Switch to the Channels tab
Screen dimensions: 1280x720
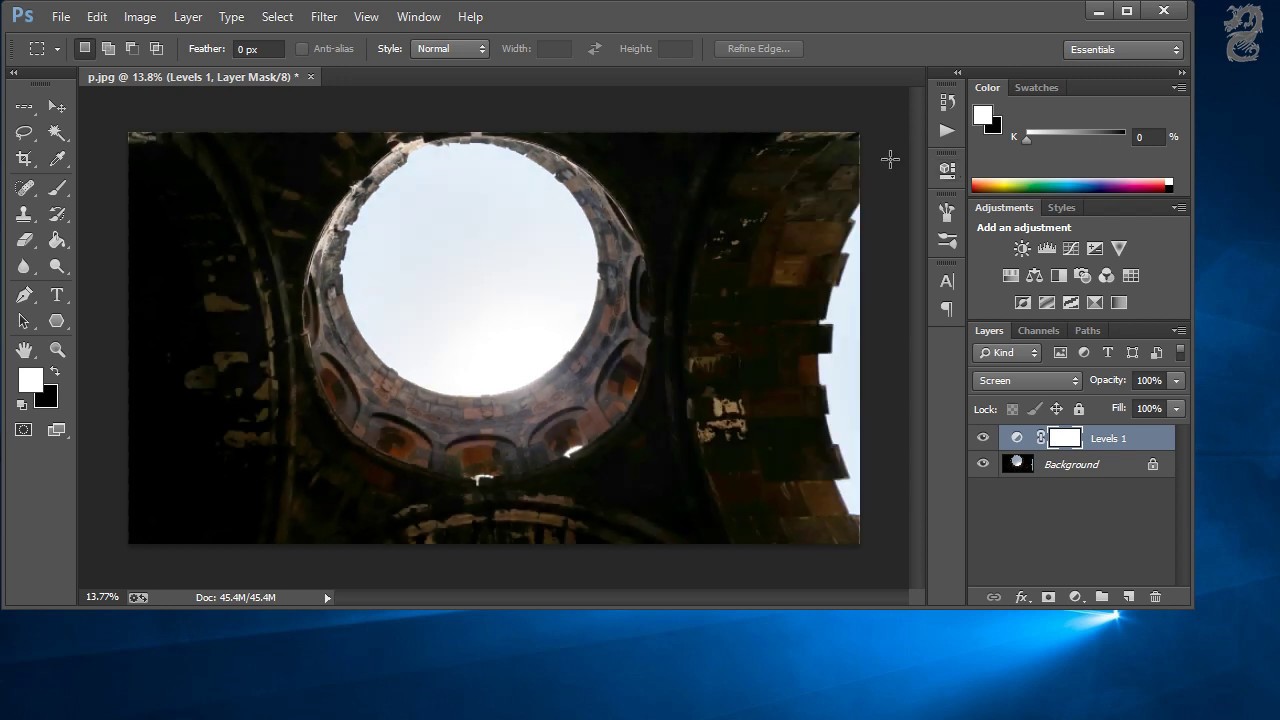pyautogui.click(x=1038, y=331)
